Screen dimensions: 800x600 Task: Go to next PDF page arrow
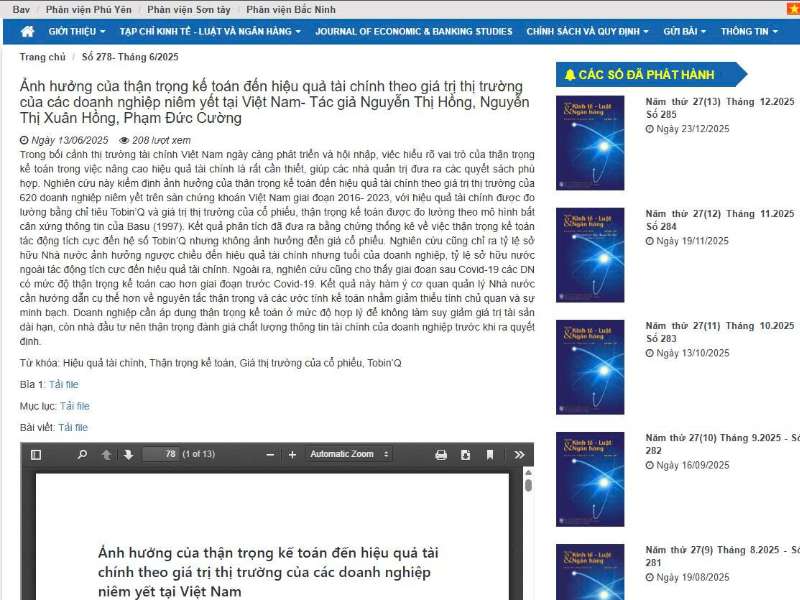pos(128,455)
